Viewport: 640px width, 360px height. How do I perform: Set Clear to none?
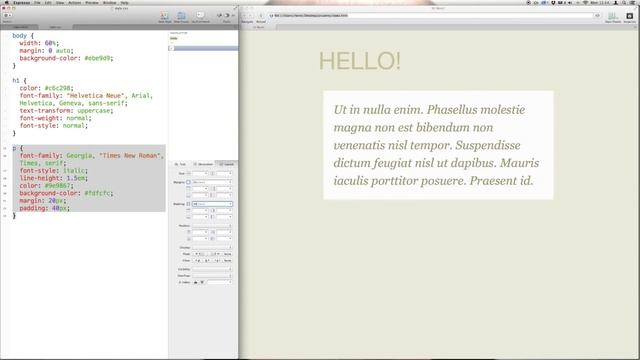(x=228, y=260)
